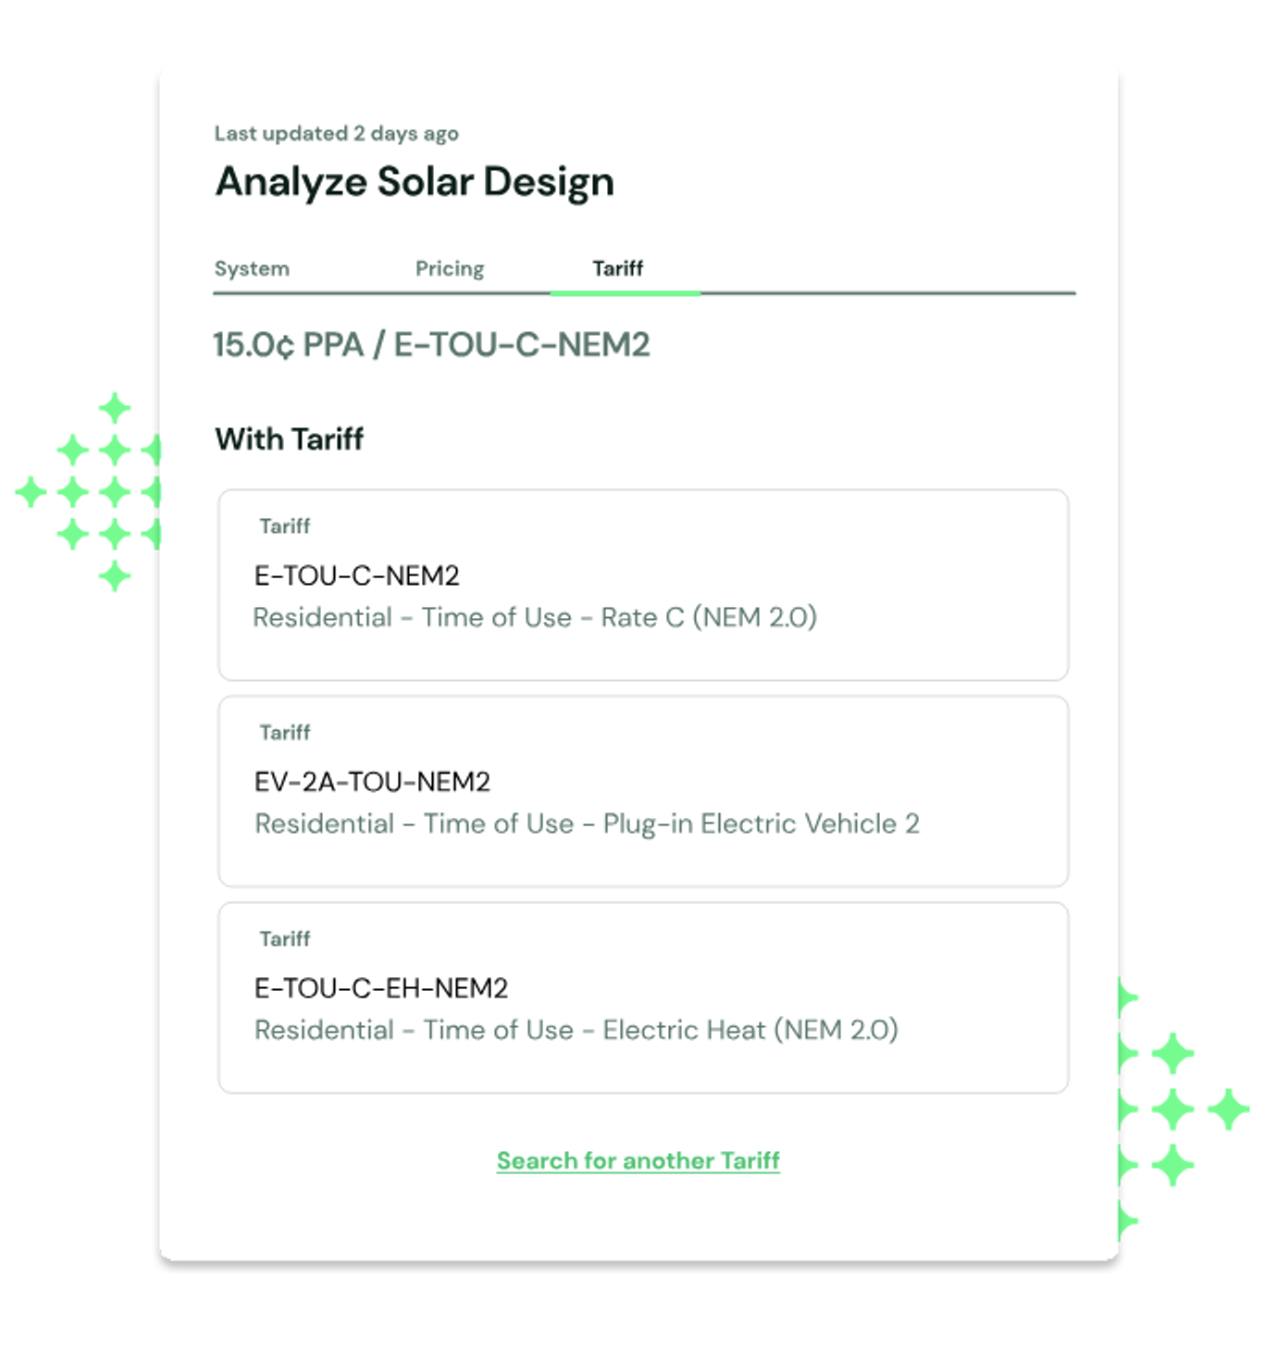Click the Tariff label above E-TOU-C-EH-NEM2

pos(285,938)
